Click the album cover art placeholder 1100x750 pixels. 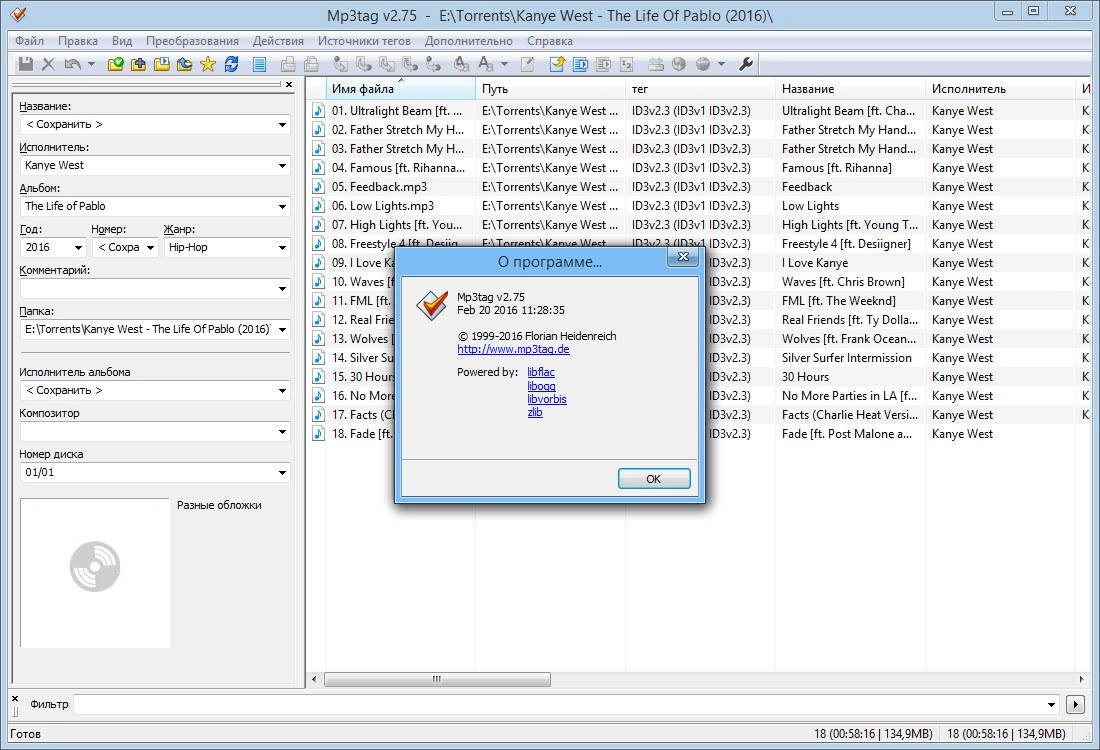click(x=95, y=572)
